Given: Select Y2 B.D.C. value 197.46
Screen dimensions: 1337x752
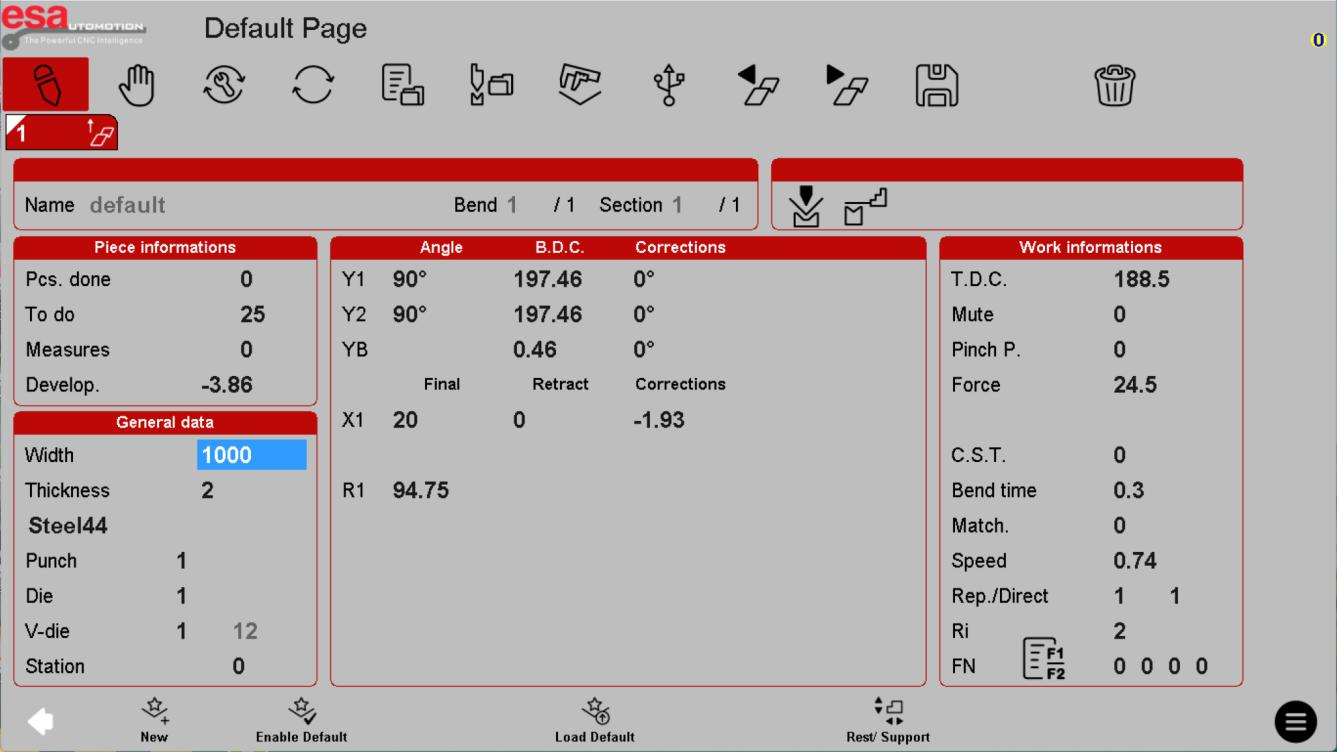Looking at the screenshot, I should tap(548, 314).
